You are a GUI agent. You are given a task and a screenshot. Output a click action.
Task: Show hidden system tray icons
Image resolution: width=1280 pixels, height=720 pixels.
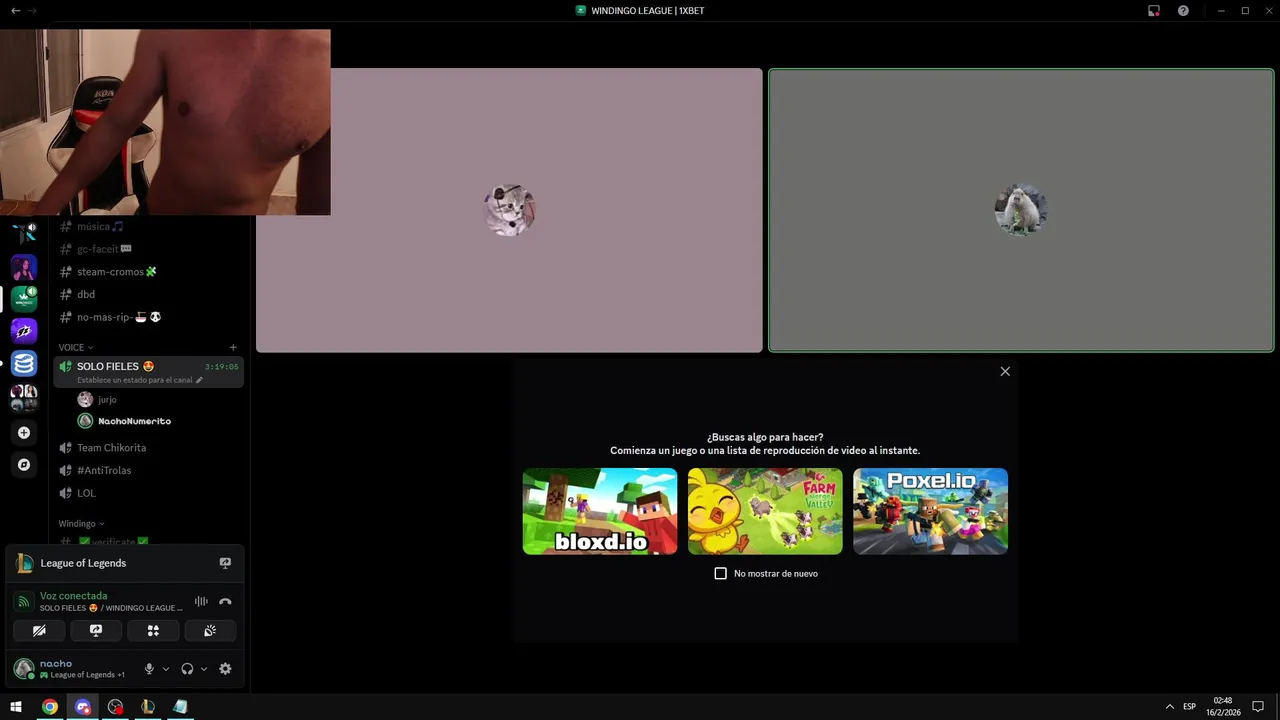tap(1169, 706)
